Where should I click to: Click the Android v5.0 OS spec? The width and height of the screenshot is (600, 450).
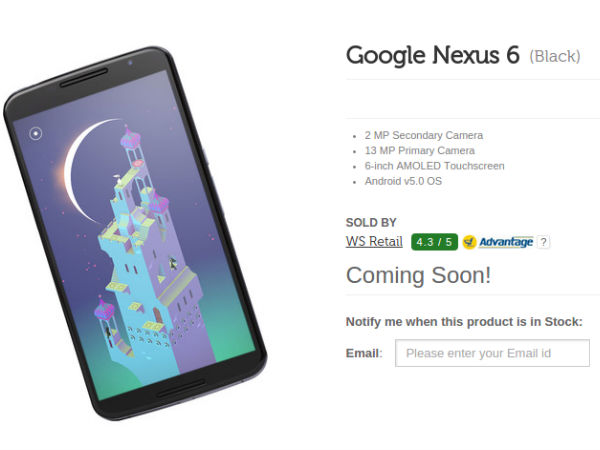[x=403, y=181]
